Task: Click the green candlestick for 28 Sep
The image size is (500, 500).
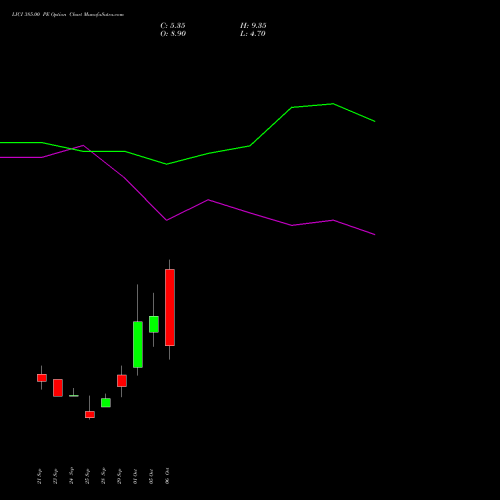Action: [106, 402]
